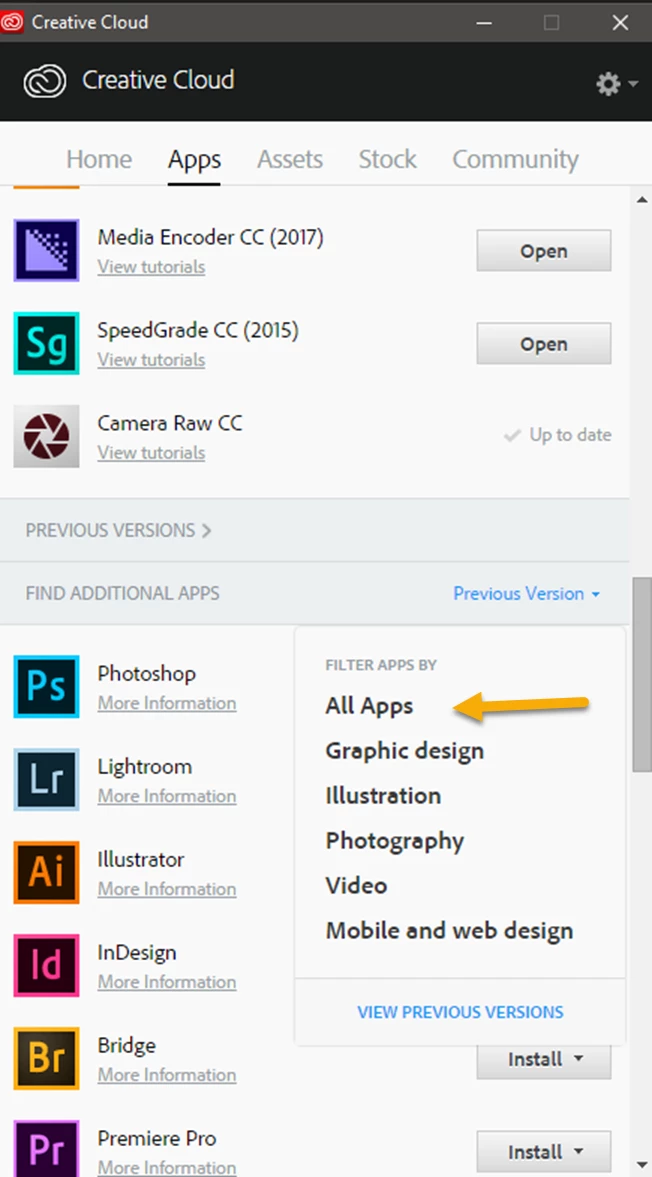
Task: Click the InDesign Id icon
Action: point(47,966)
